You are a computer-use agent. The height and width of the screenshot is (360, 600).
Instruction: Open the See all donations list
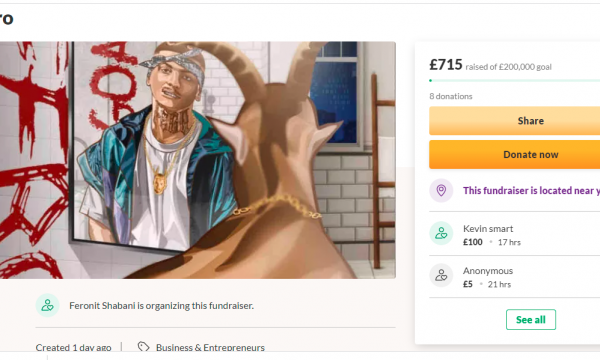(531, 319)
